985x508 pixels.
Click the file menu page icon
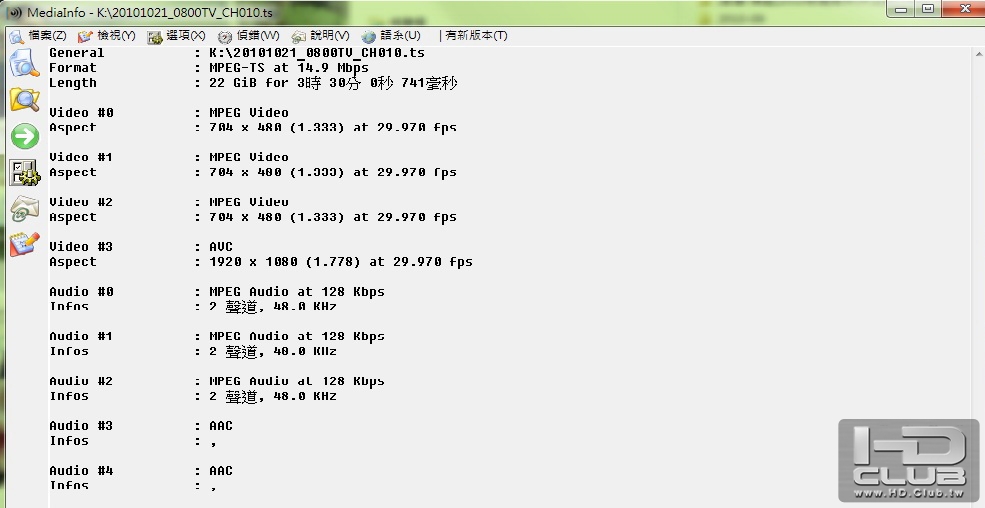(x=16, y=37)
